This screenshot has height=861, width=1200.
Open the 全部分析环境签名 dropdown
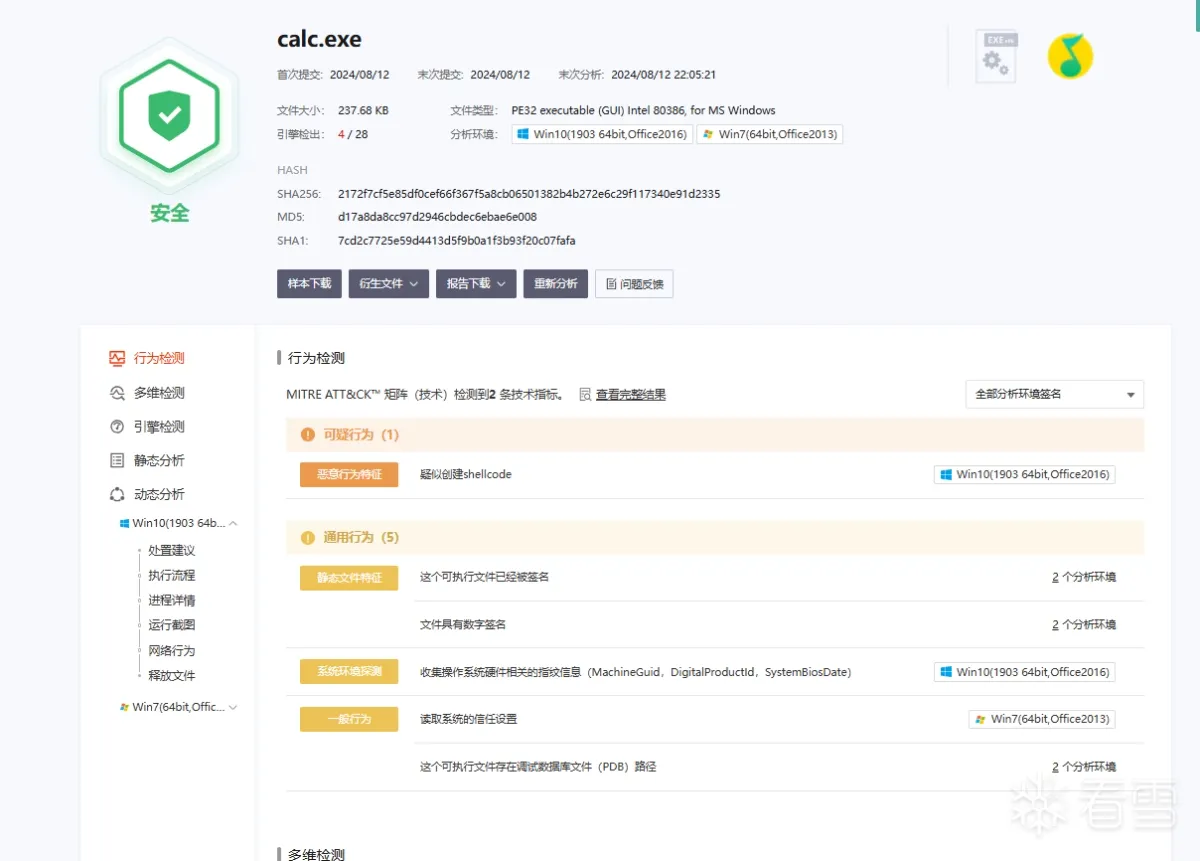point(1054,394)
